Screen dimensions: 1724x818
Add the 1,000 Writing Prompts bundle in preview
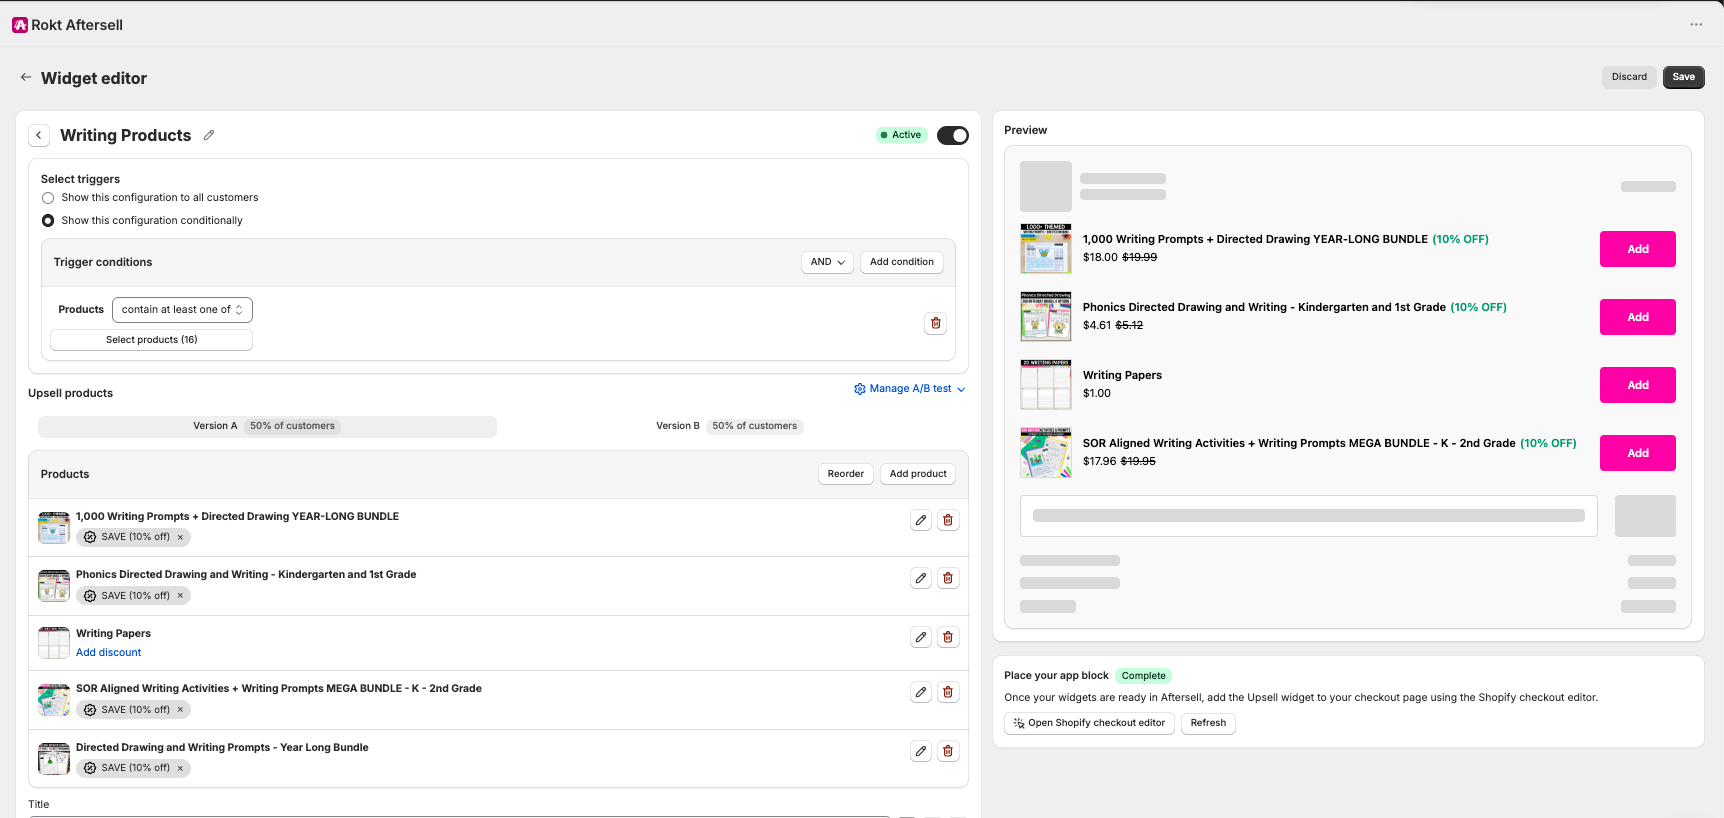(1637, 249)
